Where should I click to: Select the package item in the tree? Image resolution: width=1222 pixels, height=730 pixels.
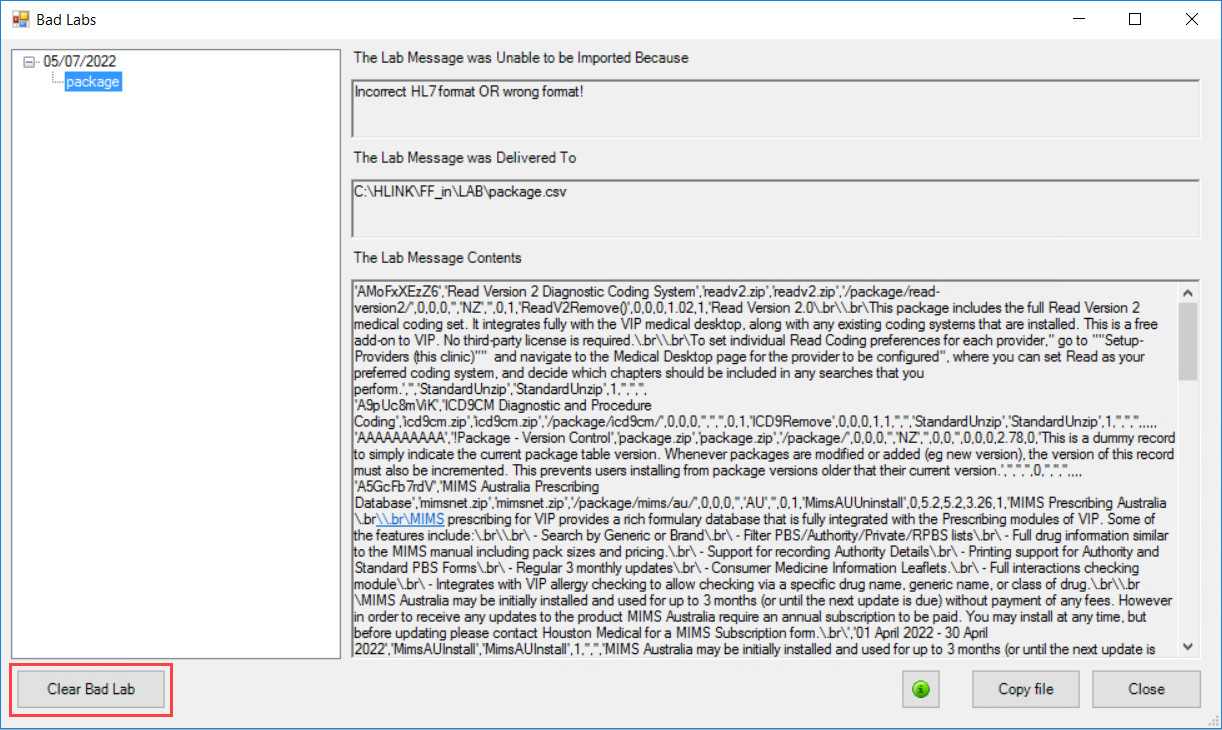click(93, 82)
